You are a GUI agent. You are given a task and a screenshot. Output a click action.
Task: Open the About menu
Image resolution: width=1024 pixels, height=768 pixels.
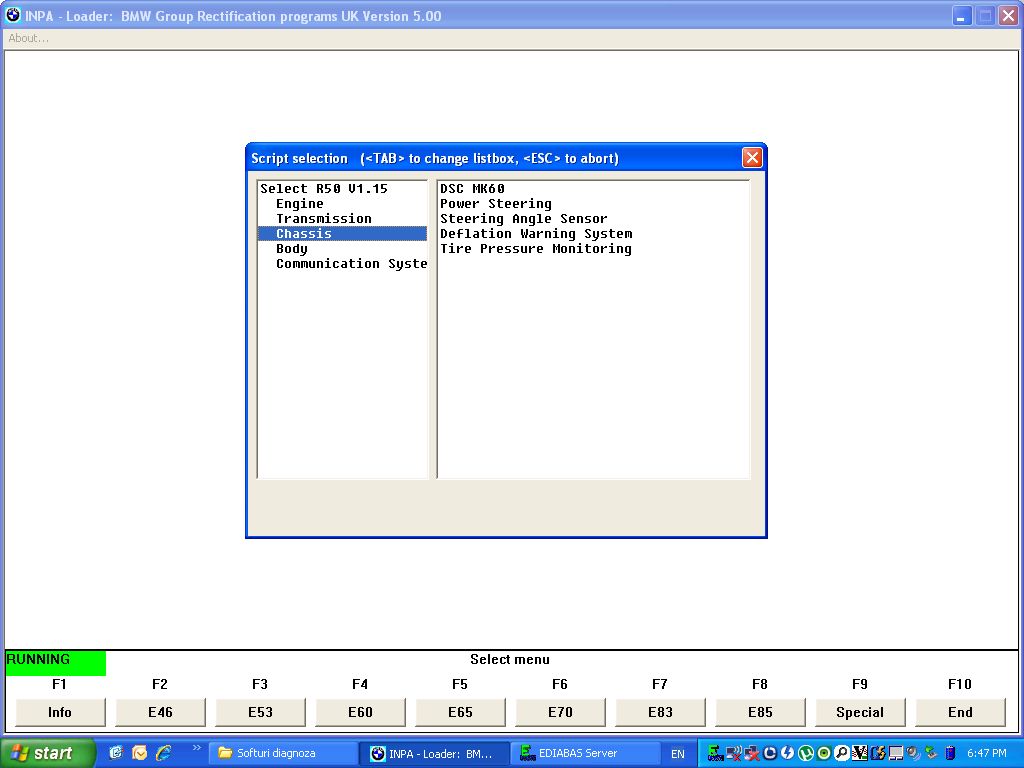(28, 38)
